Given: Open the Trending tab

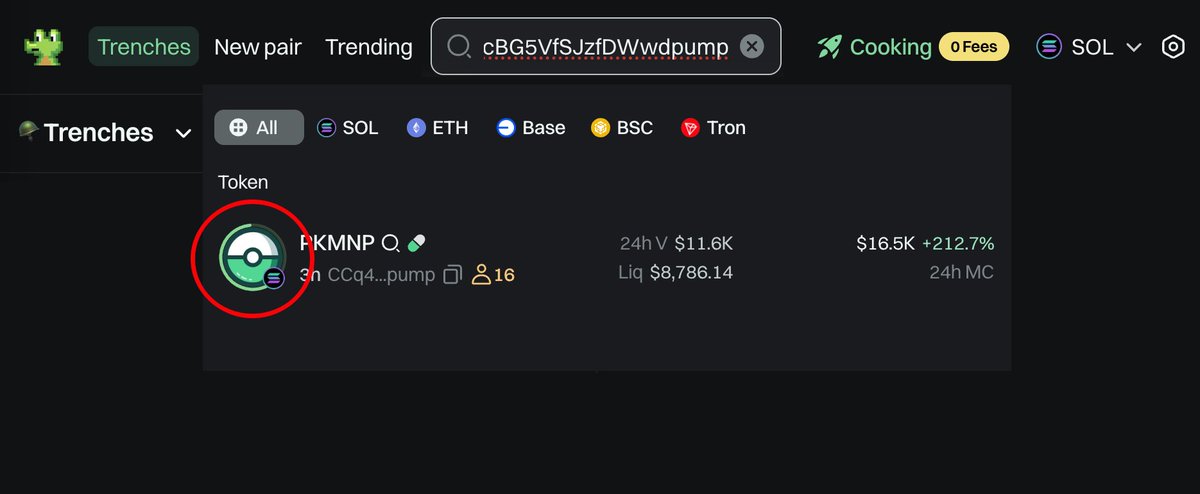Looking at the screenshot, I should coord(369,47).
